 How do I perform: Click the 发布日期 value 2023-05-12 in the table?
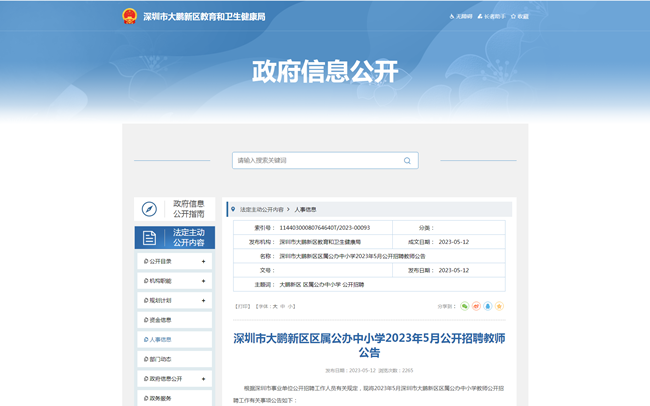click(x=454, y=270)
